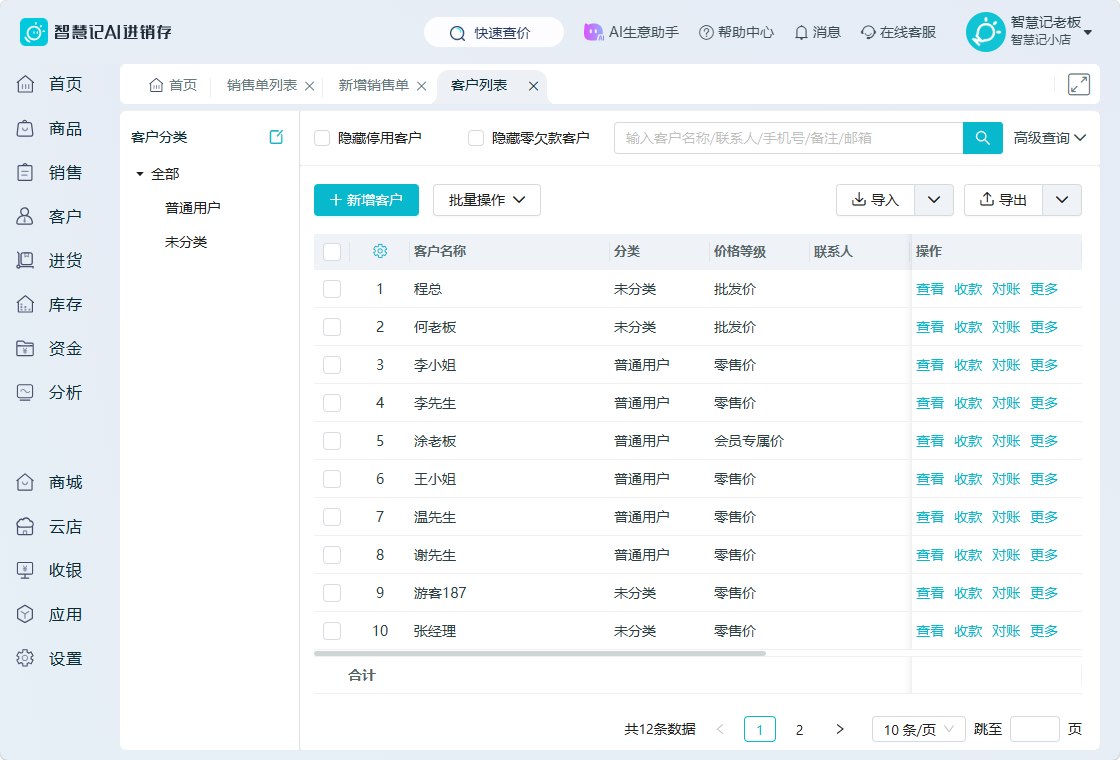
Task: Go to next page arrow
Action: 840,729
